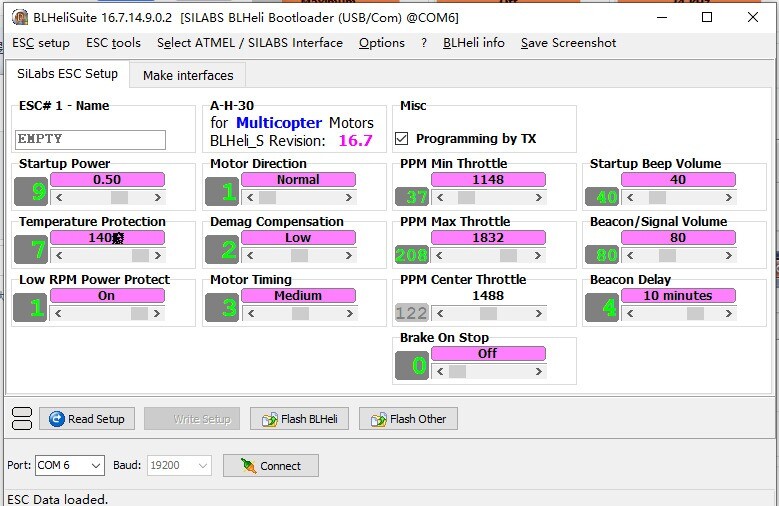Image resolution: width=779 pixels, height=506 pixels.
Task: Toggle the Programming by TX checkbox
Action: point(401,138)
